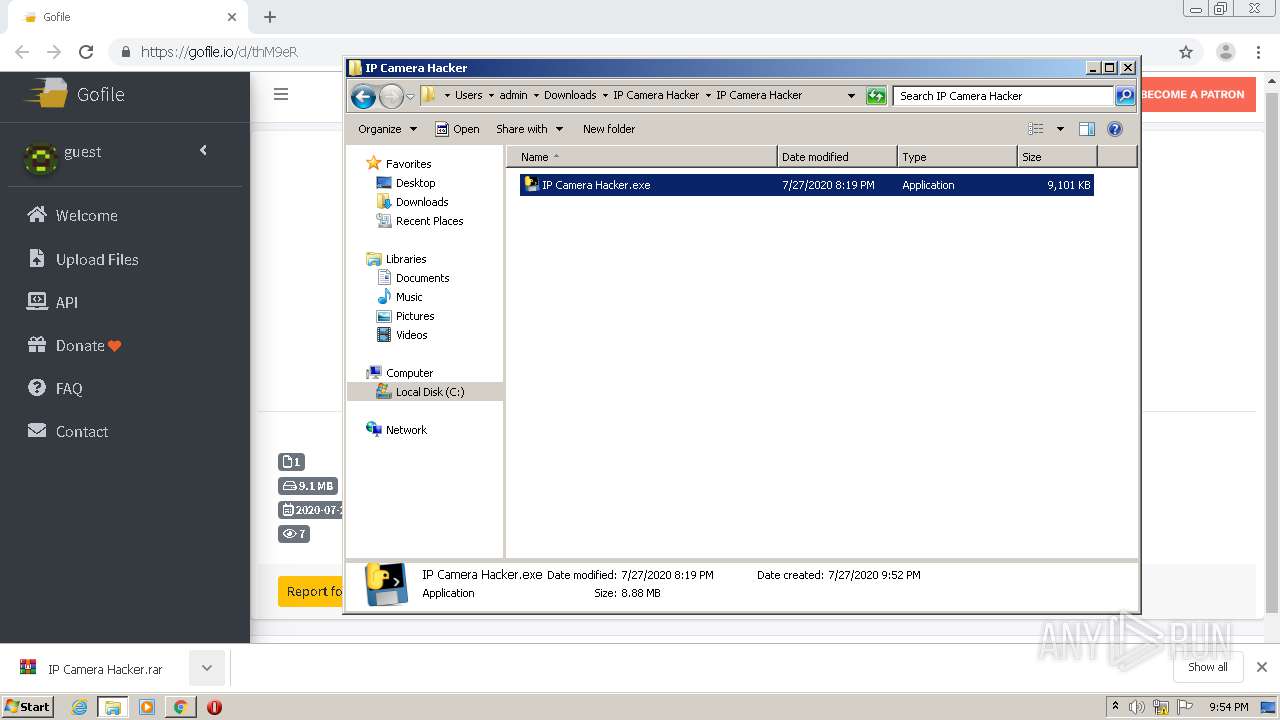Click Users in the address breadcrumb
The image size is (1280, 720).
click(x=468, y=96)
